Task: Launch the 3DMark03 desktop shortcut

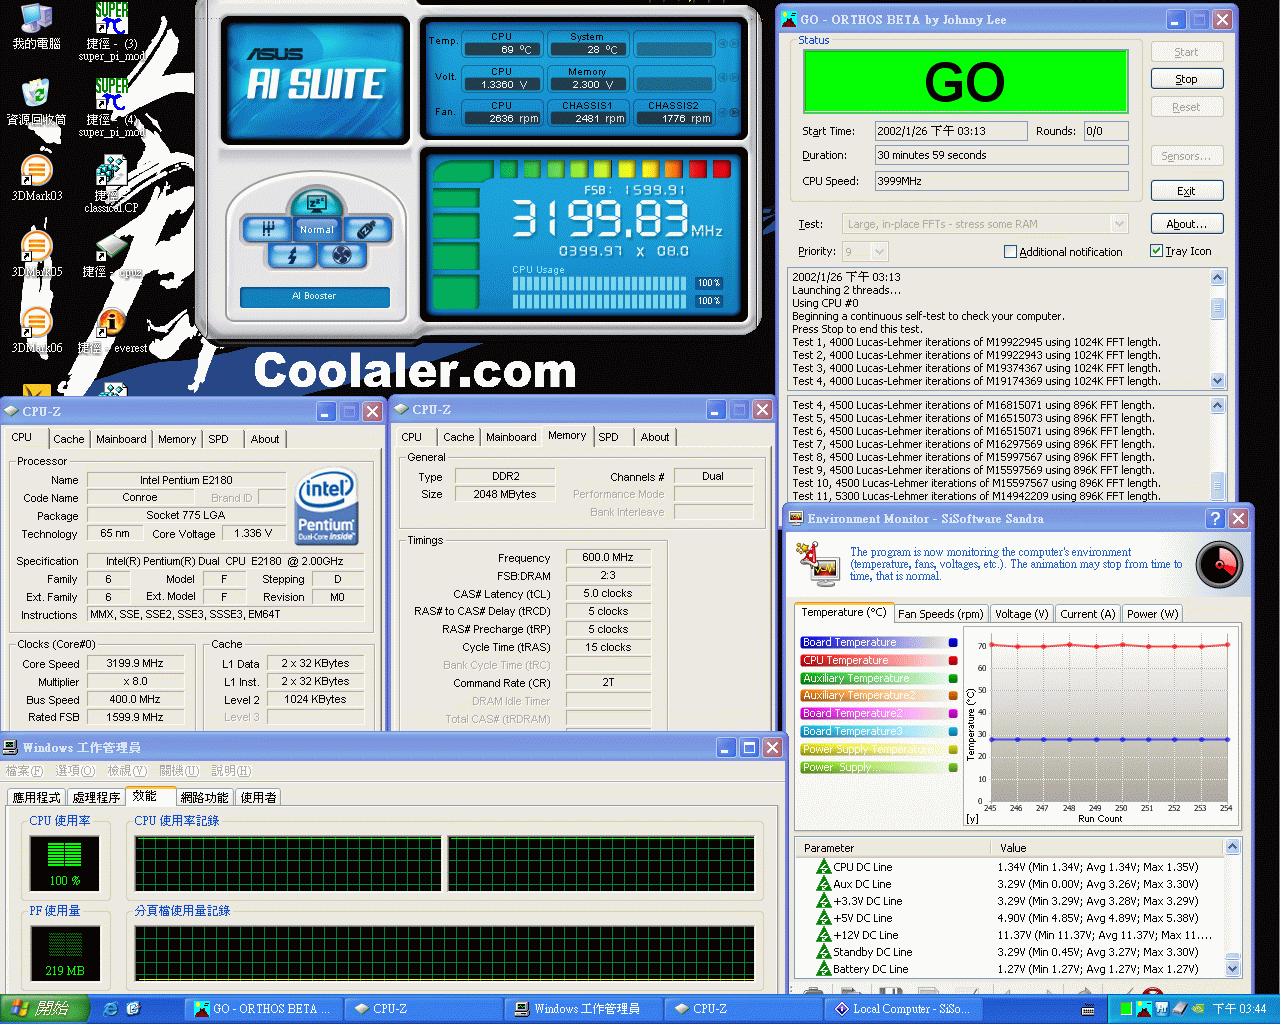Action: pyautogui.click(x=36, y=178)
